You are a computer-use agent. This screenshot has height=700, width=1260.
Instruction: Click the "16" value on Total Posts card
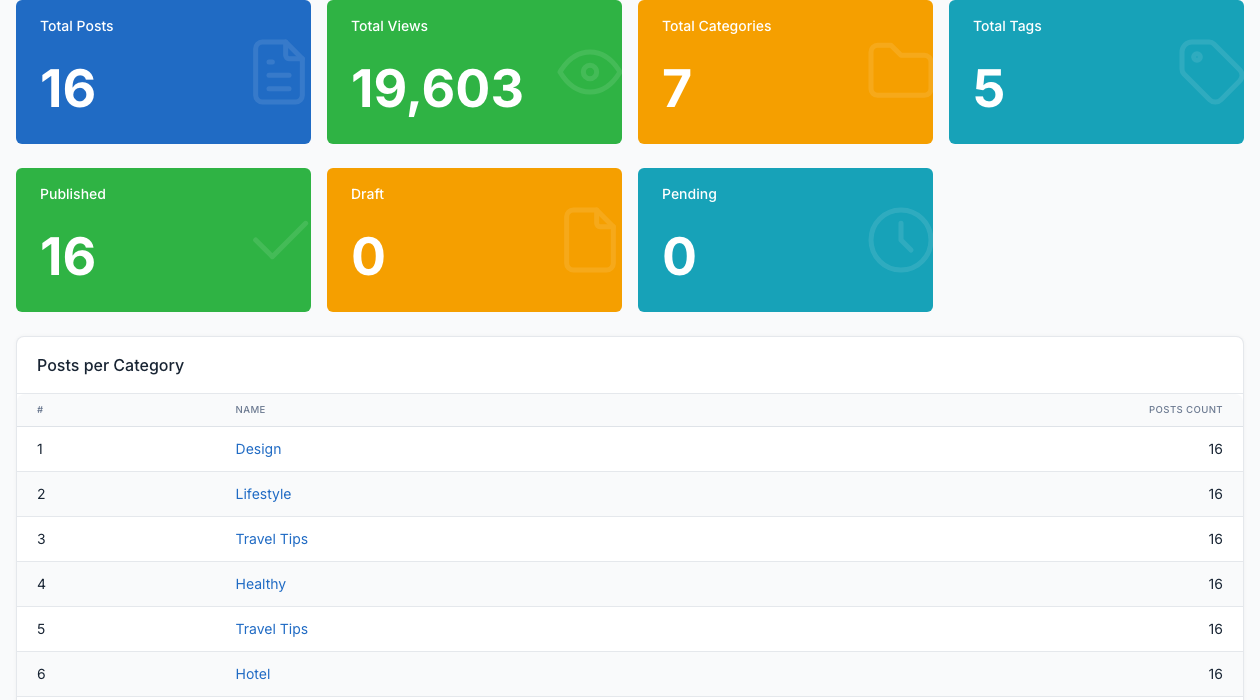coord(68,88)
